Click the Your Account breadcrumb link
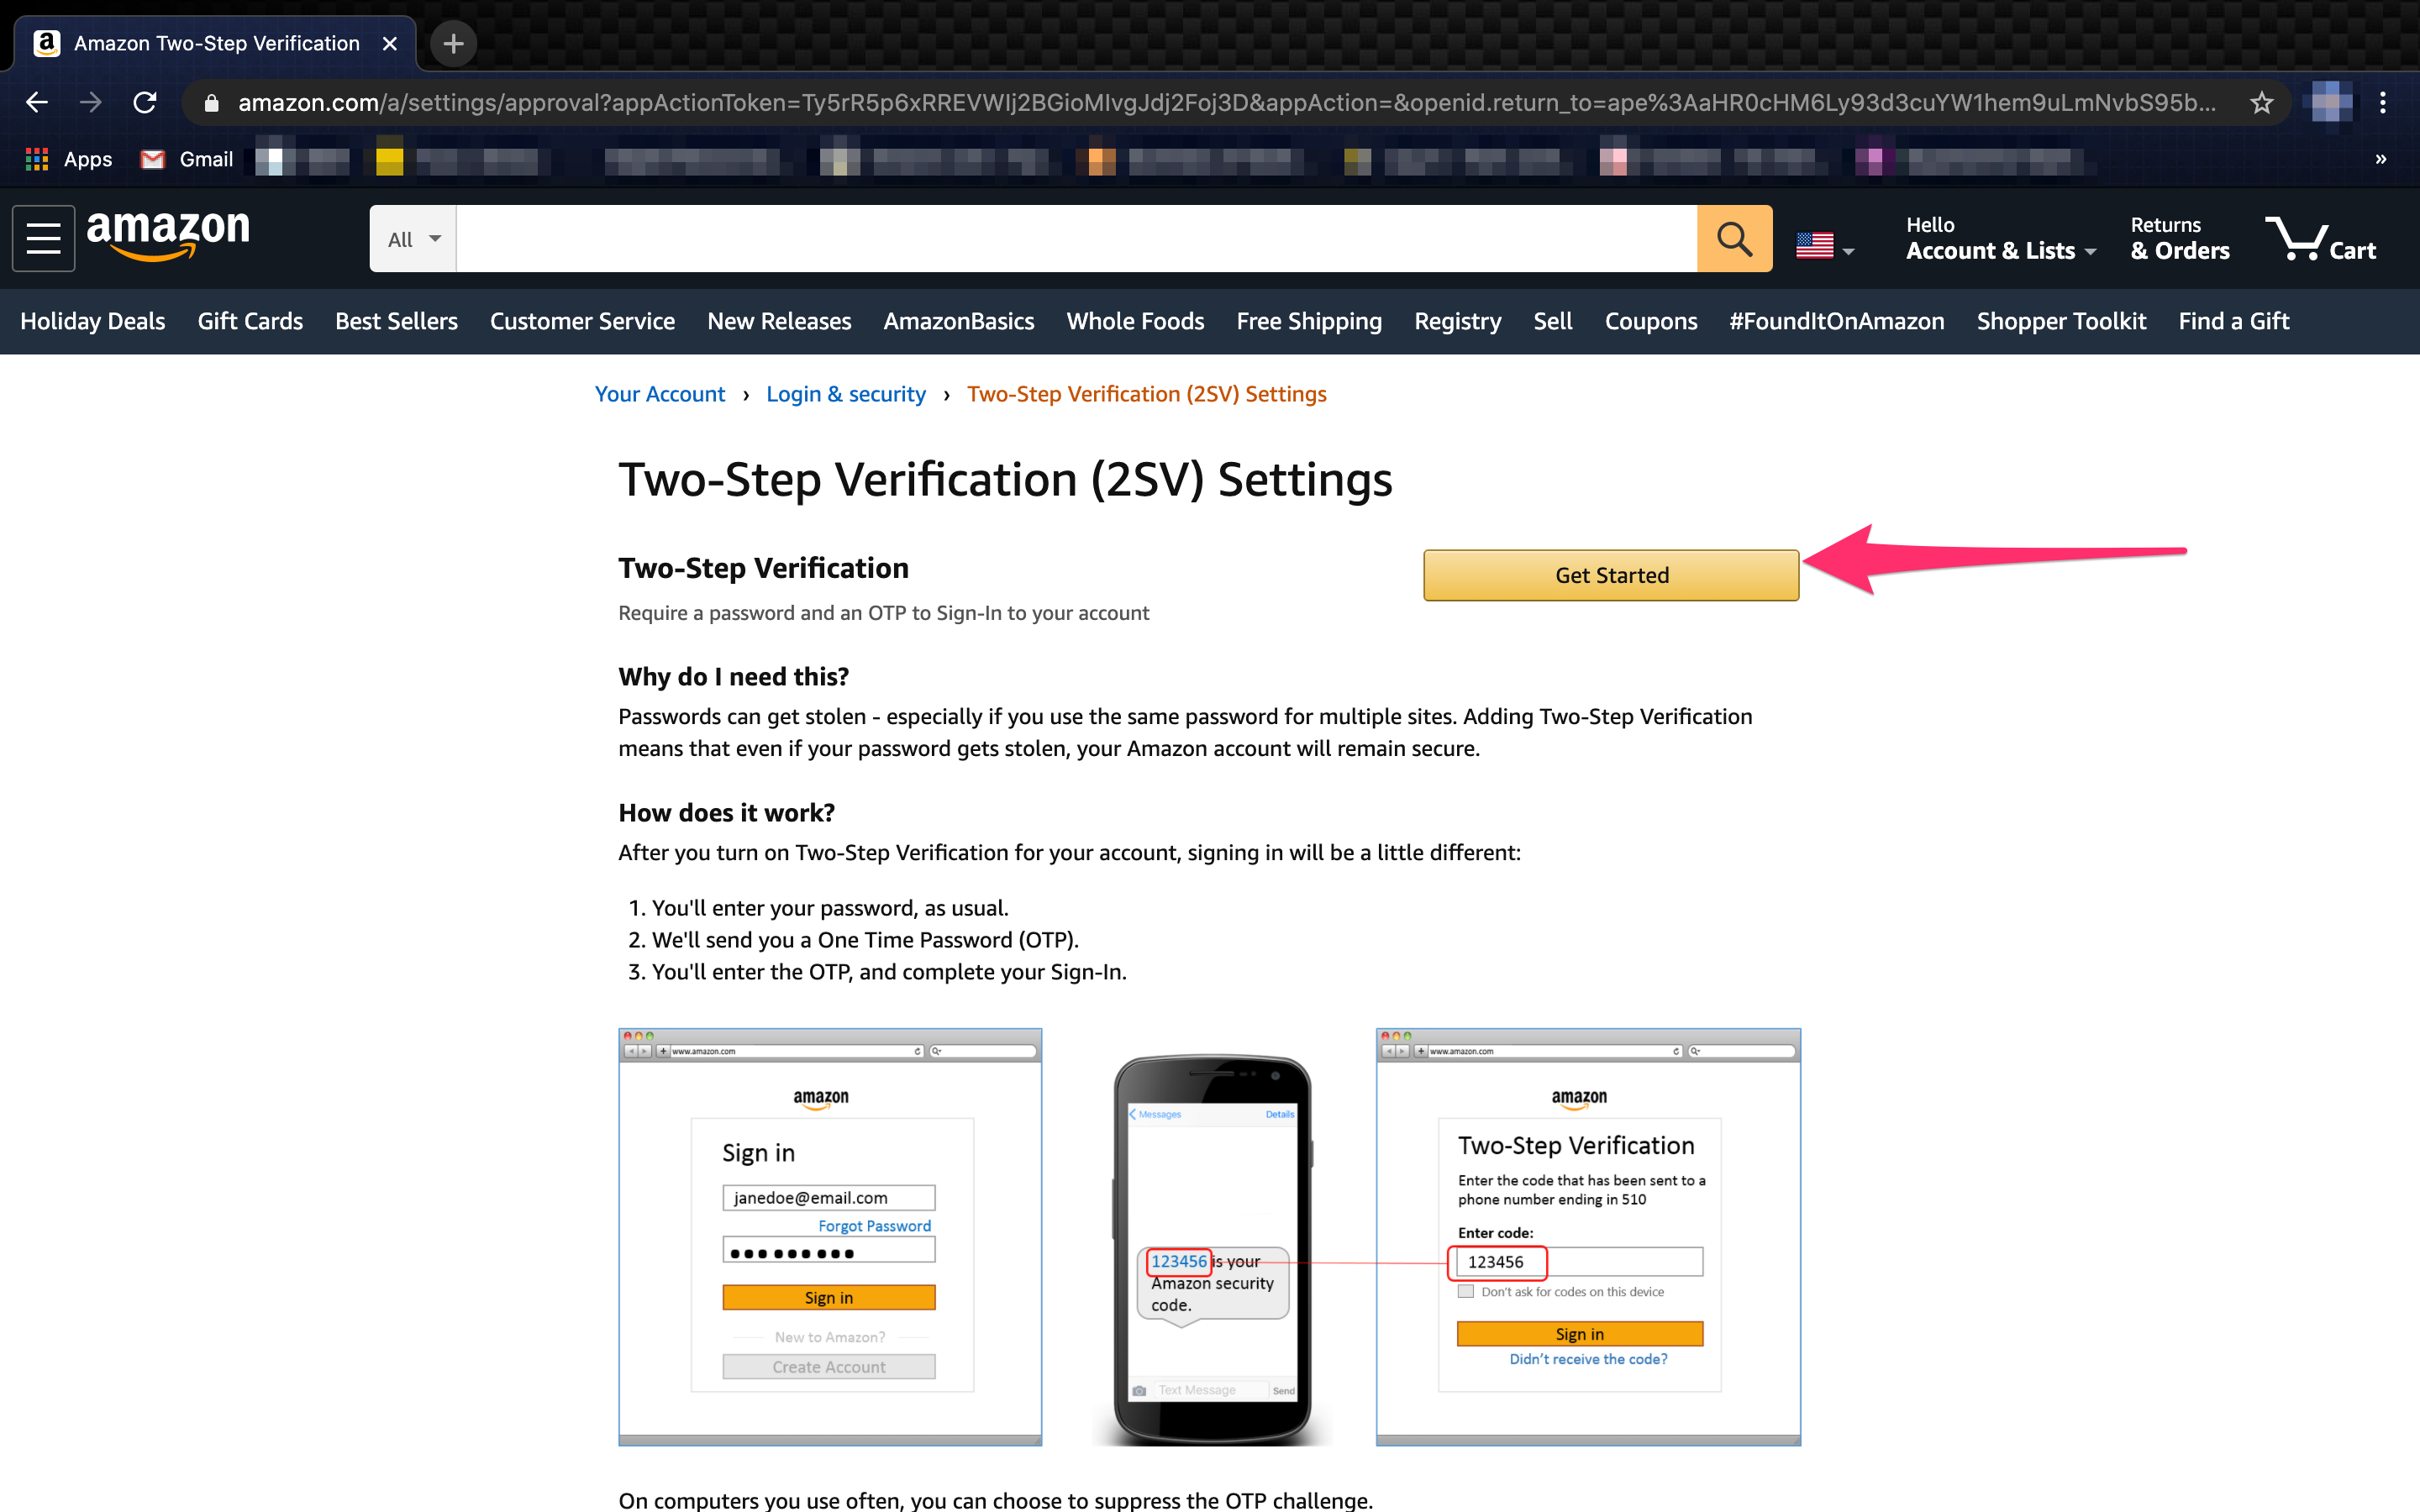This screenshot has width=2420, height=1512. (660, 394)
